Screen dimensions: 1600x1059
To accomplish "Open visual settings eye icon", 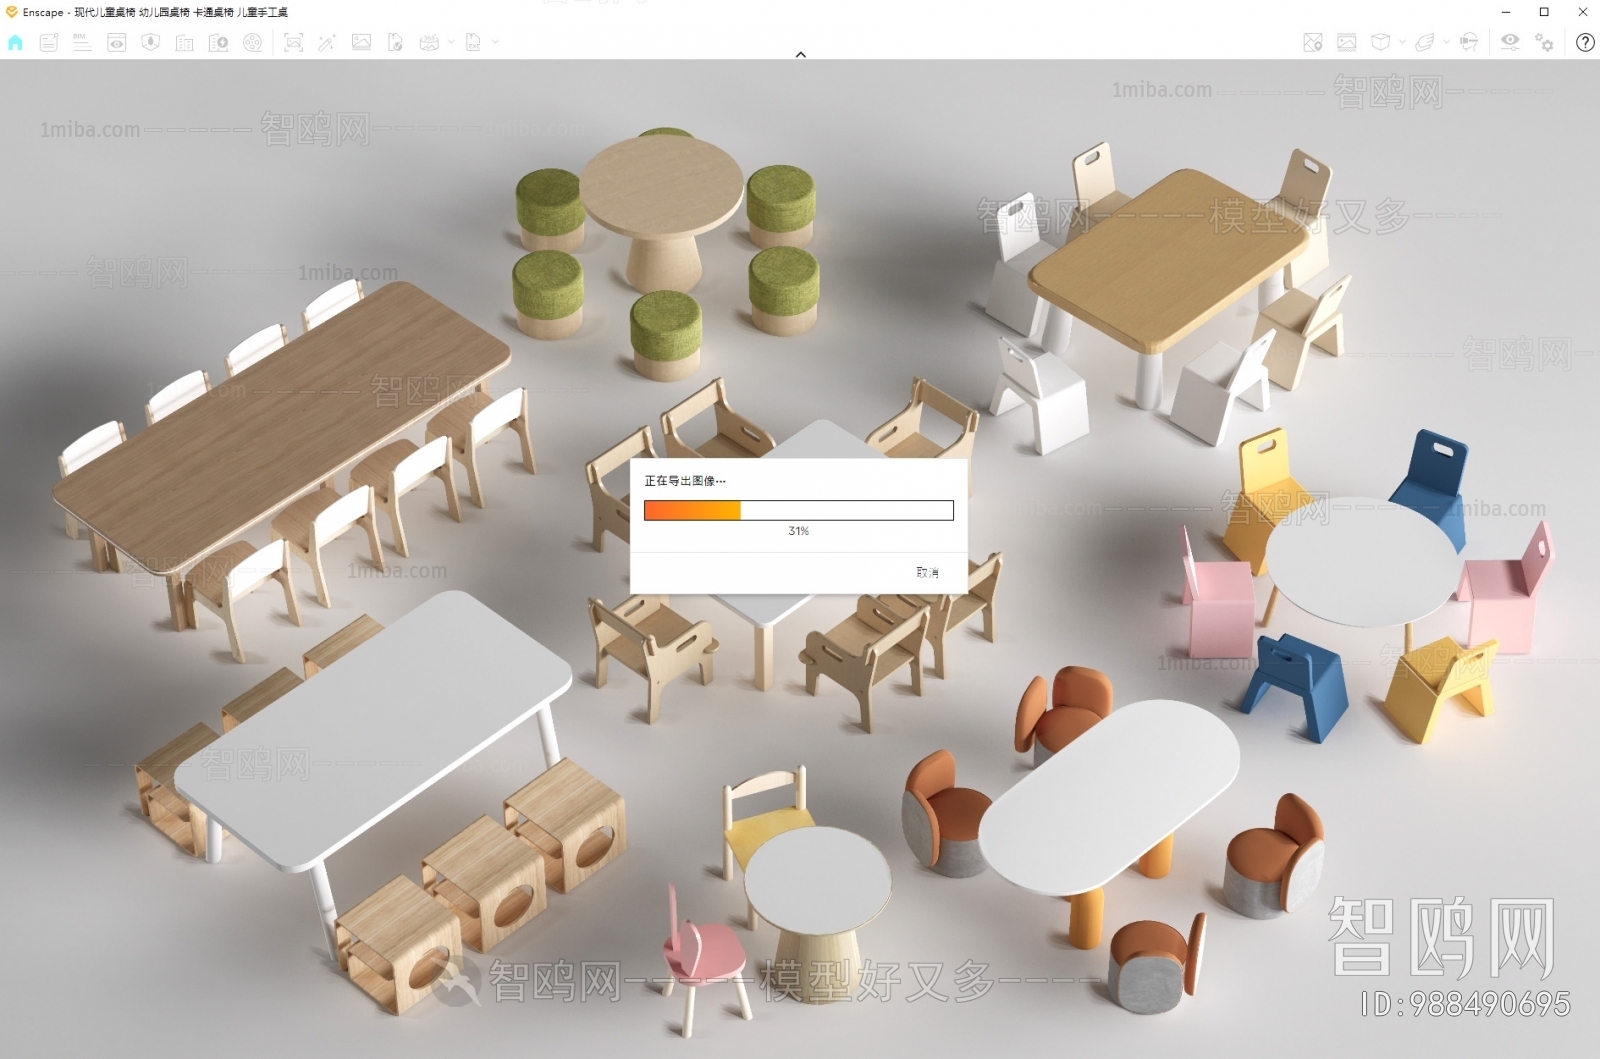I will 1510,42.
